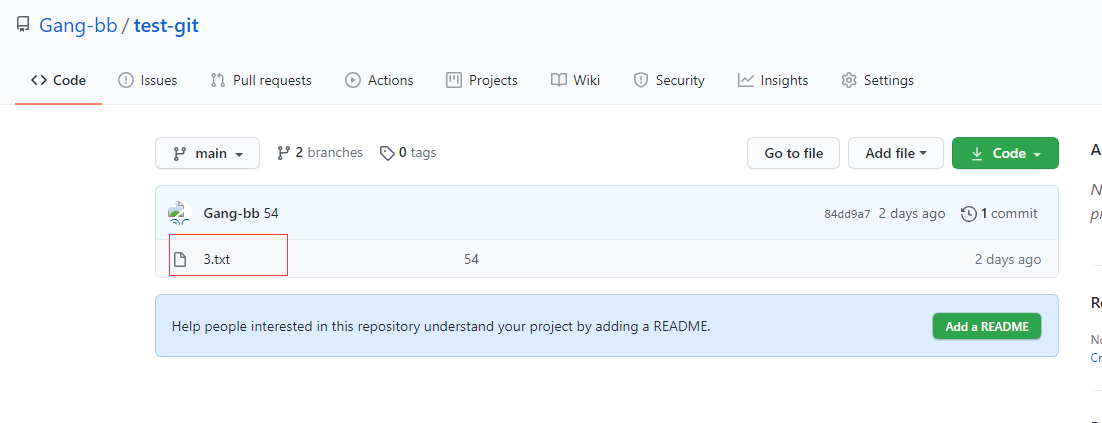The width and height of the screenshot is (1102, 423).
Task: Click the pull request icon in its tab
Action: click(x=218, y=80)
